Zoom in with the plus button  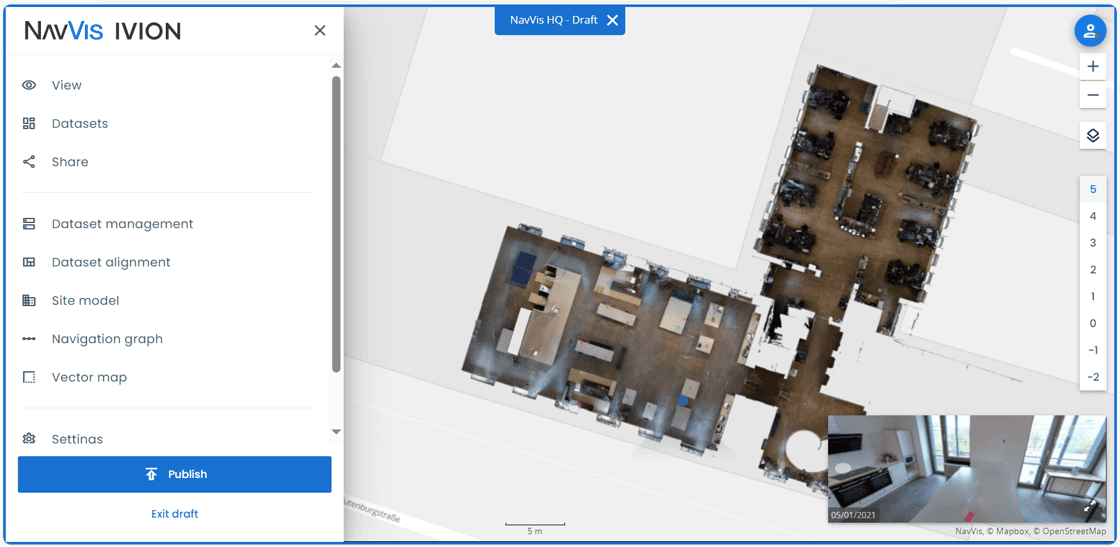click(1093, 66)
